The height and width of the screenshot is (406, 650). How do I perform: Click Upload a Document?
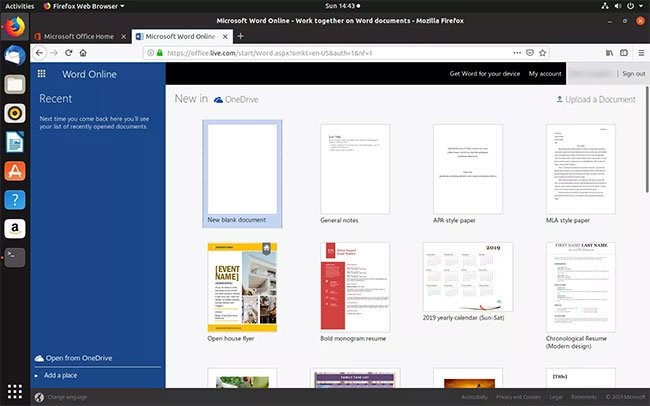[595, 99]
